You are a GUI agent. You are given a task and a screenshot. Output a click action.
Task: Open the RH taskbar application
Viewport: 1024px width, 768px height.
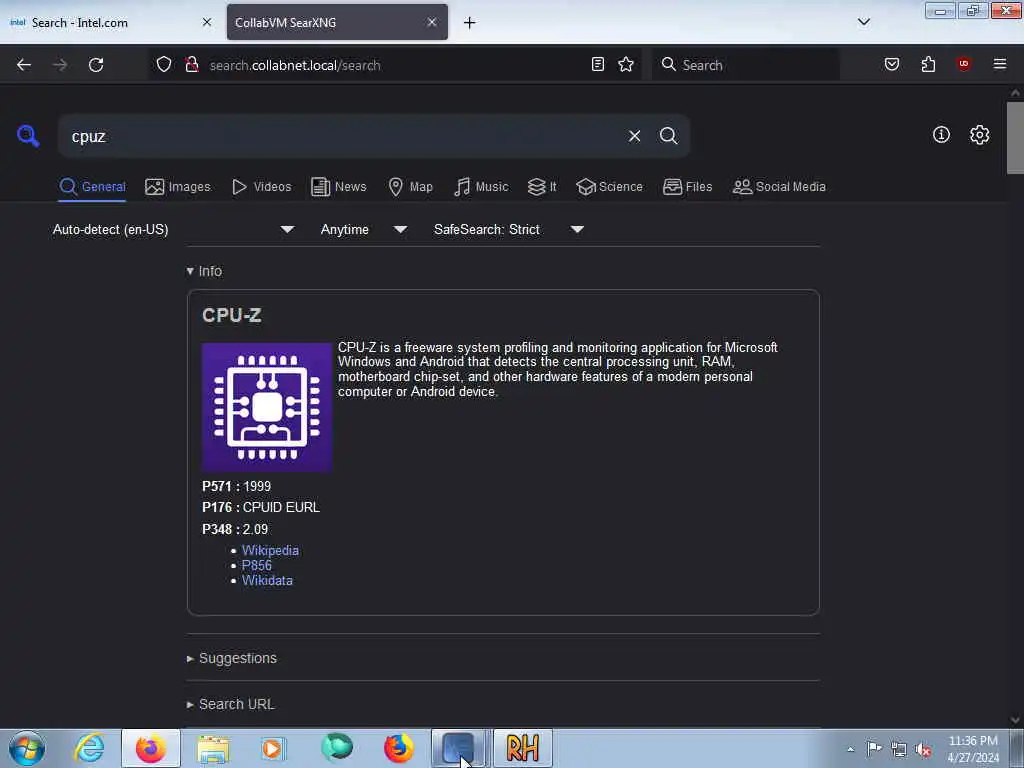pos(523,748)
